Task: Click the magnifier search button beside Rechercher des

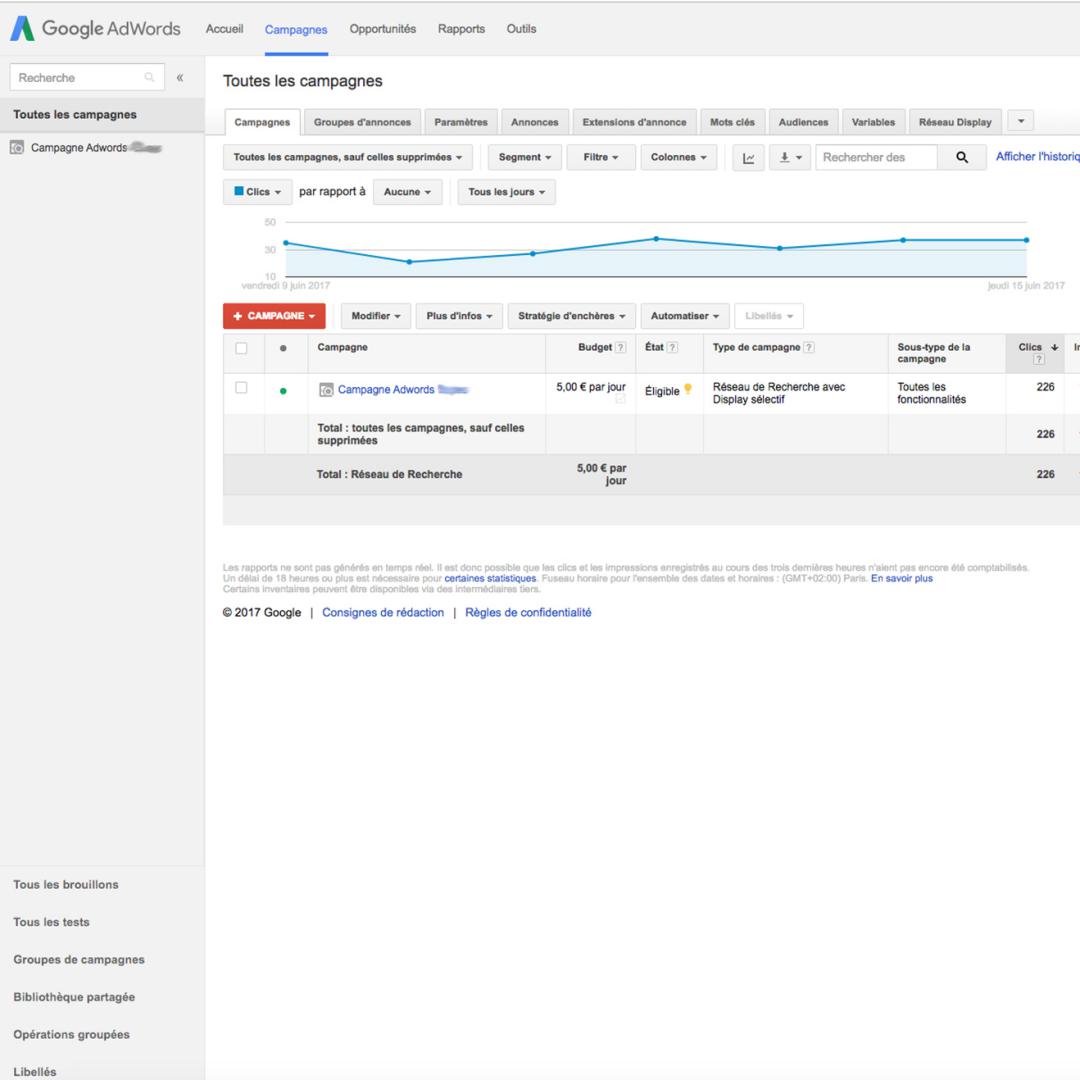Action: point(962,158)
